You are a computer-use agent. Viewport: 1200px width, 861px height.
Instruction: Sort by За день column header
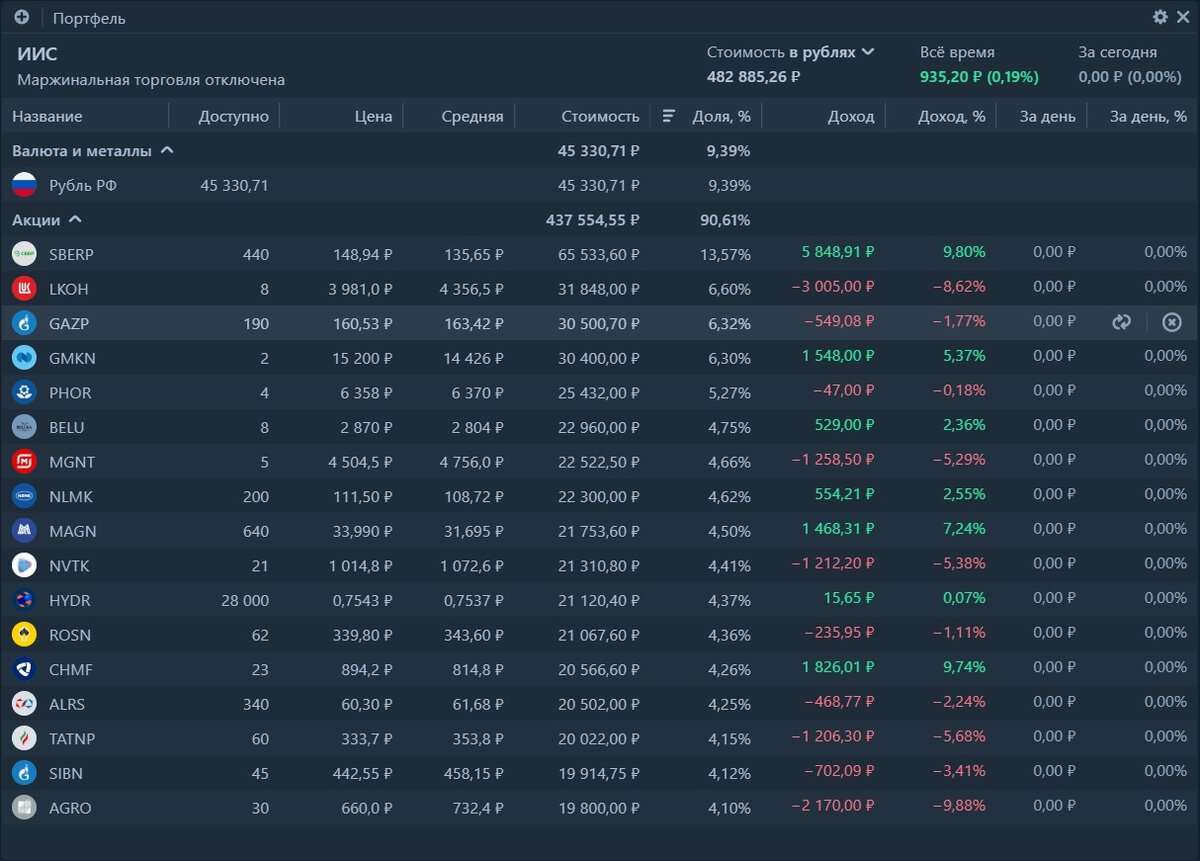[x=1048, y=116]
